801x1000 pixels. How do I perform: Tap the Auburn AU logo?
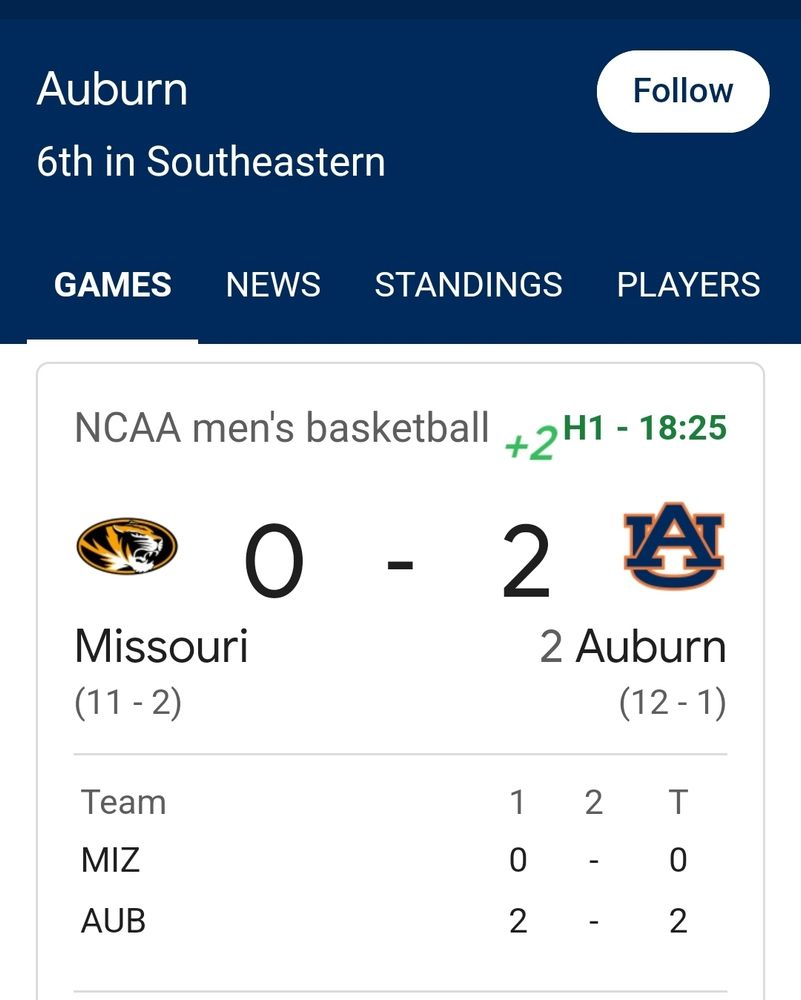(x=674, y=548)
